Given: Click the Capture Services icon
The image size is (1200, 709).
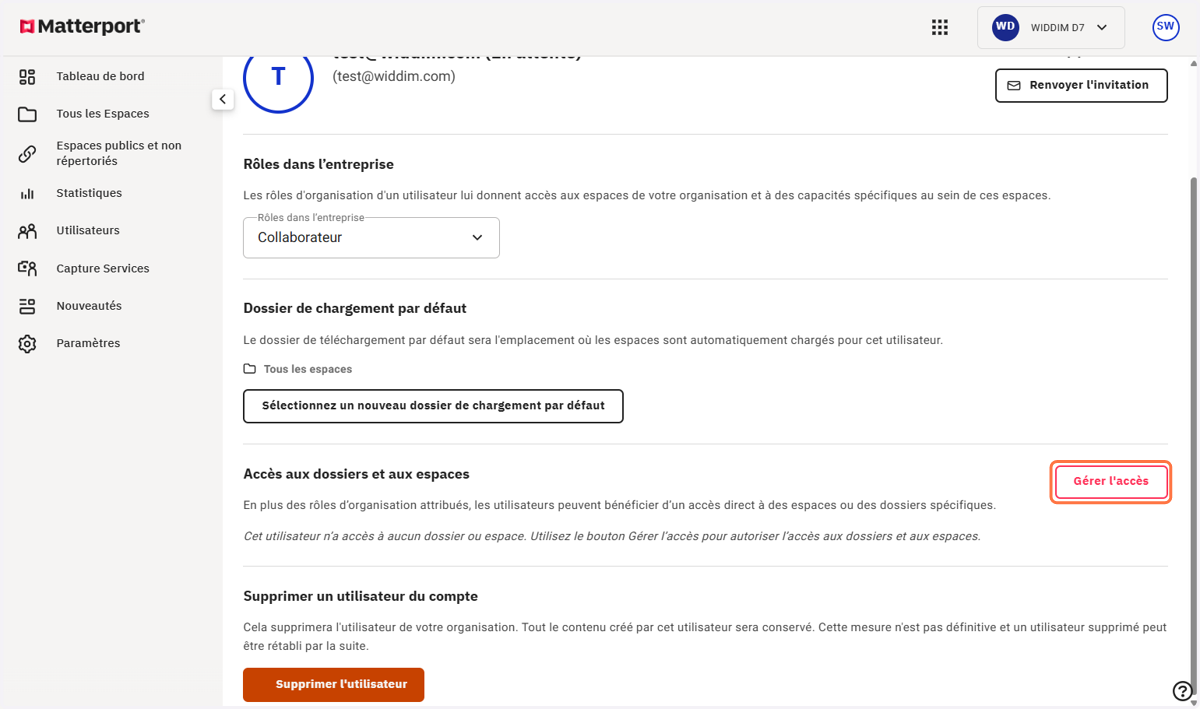Looking at the screenshot, I should coord(27,268).
